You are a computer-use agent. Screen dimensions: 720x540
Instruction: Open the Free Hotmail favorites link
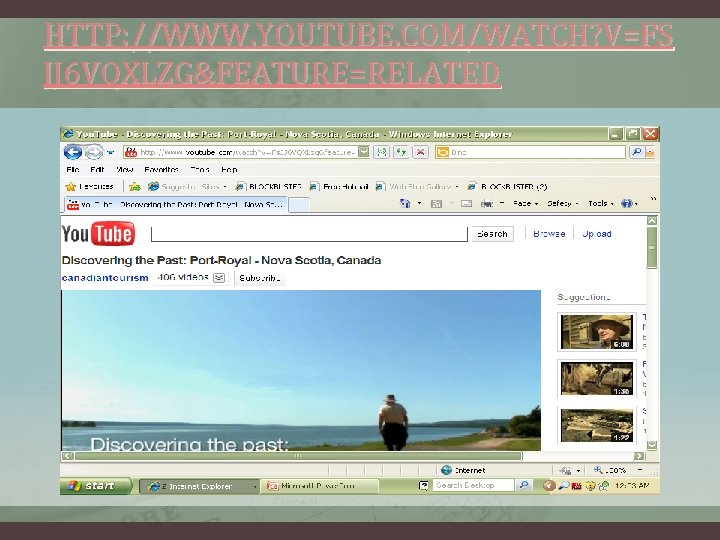[339, 186]
